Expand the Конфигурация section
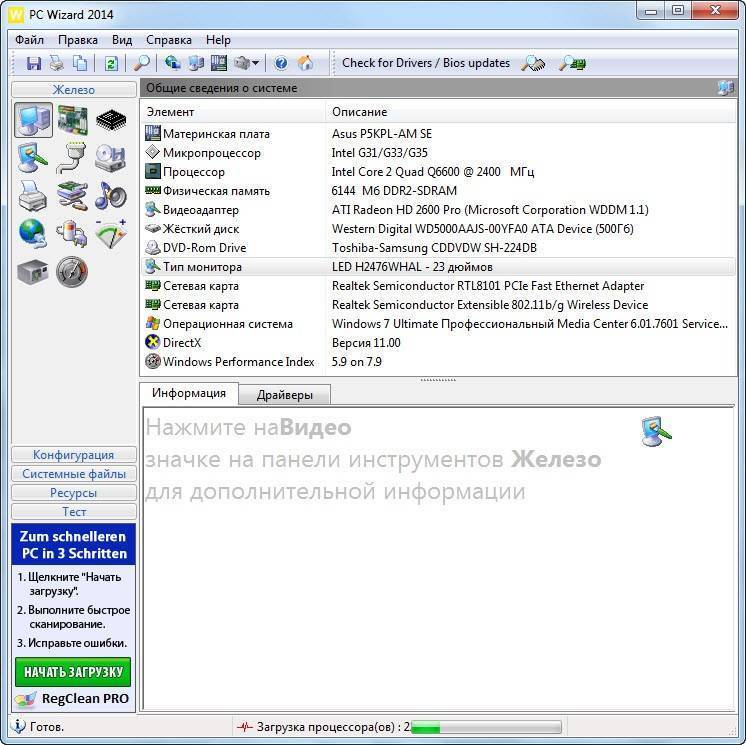Image resolution: width=746 pixels, height=745 pixels. (x=74, y=455)
